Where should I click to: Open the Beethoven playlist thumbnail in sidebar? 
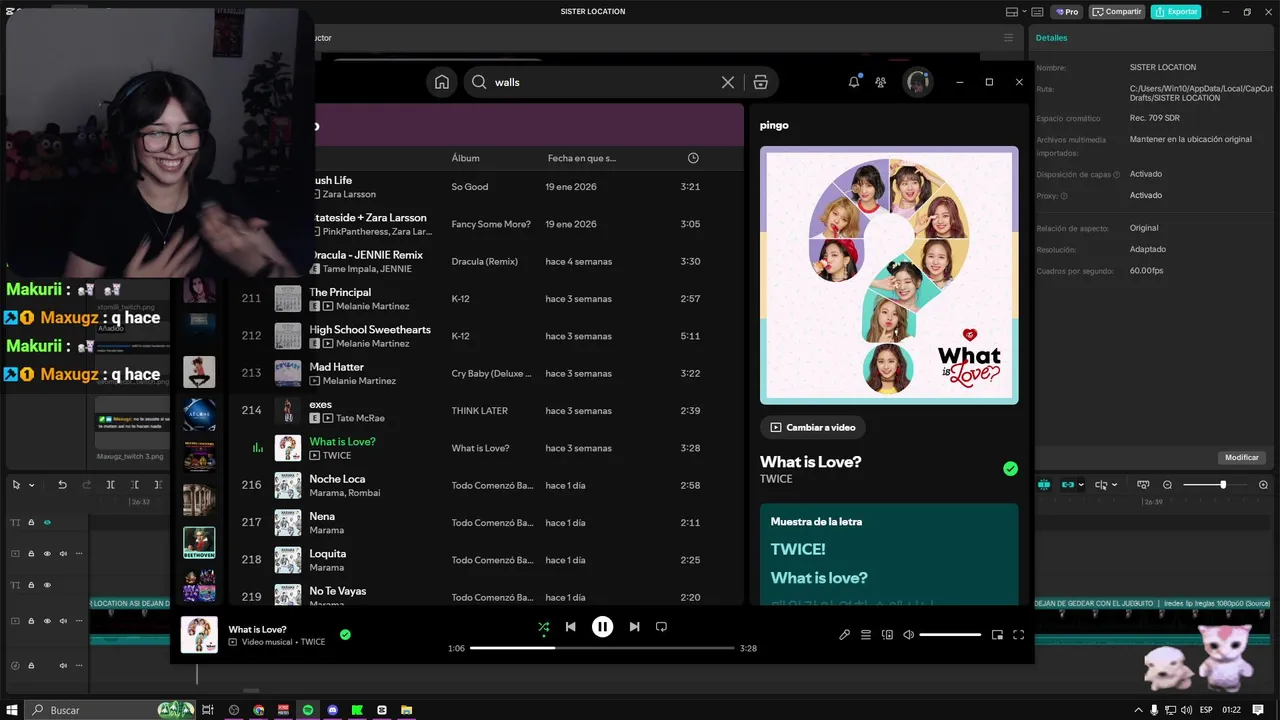(x=199, y=542)
